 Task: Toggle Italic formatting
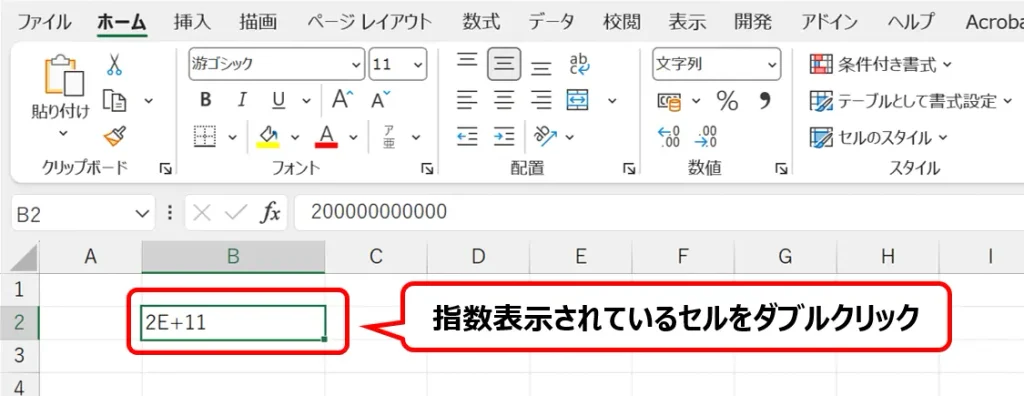tap(242, 100)
